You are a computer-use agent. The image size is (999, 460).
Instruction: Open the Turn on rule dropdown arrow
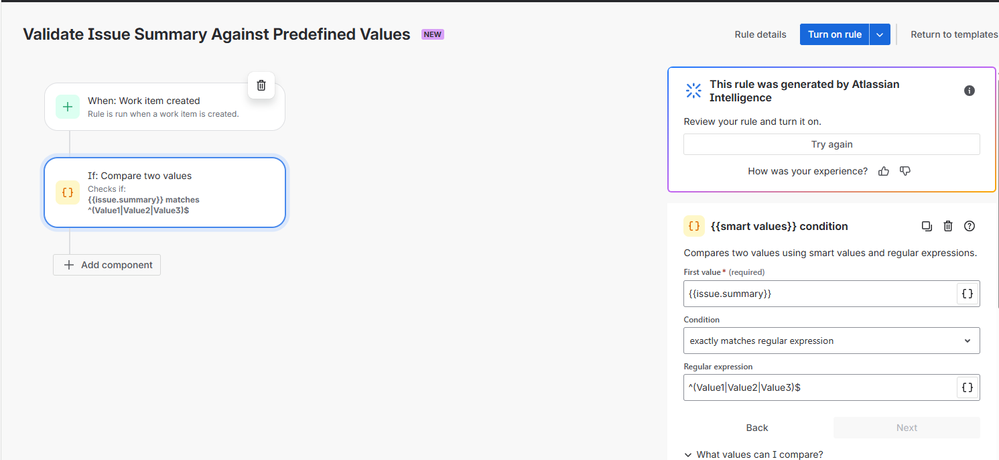(x=880, y=34)
